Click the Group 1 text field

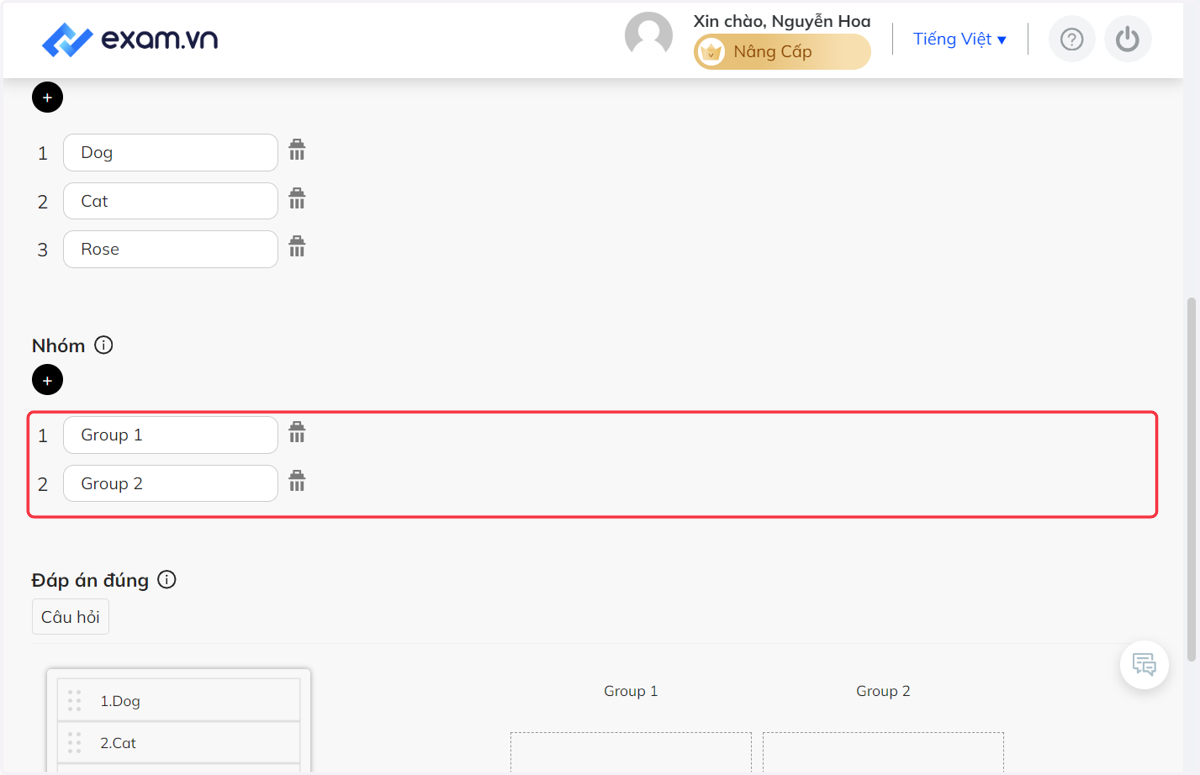pyautogui.click(x=170, y=435)
